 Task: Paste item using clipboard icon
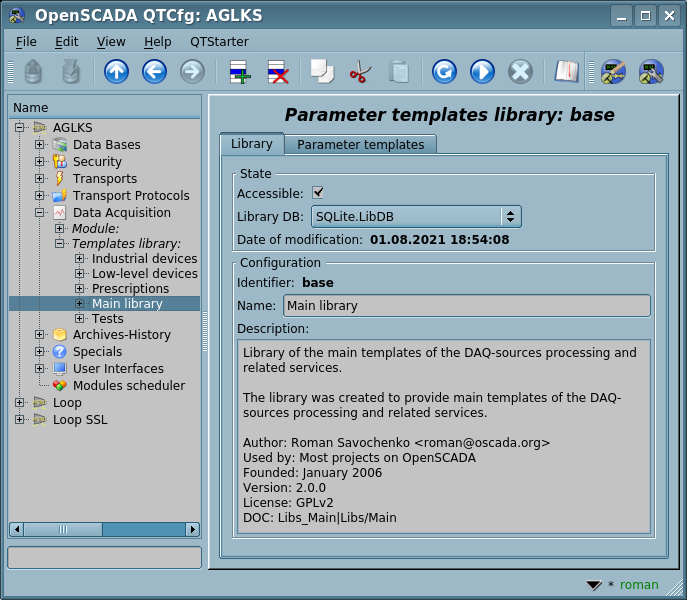(398, 72)
